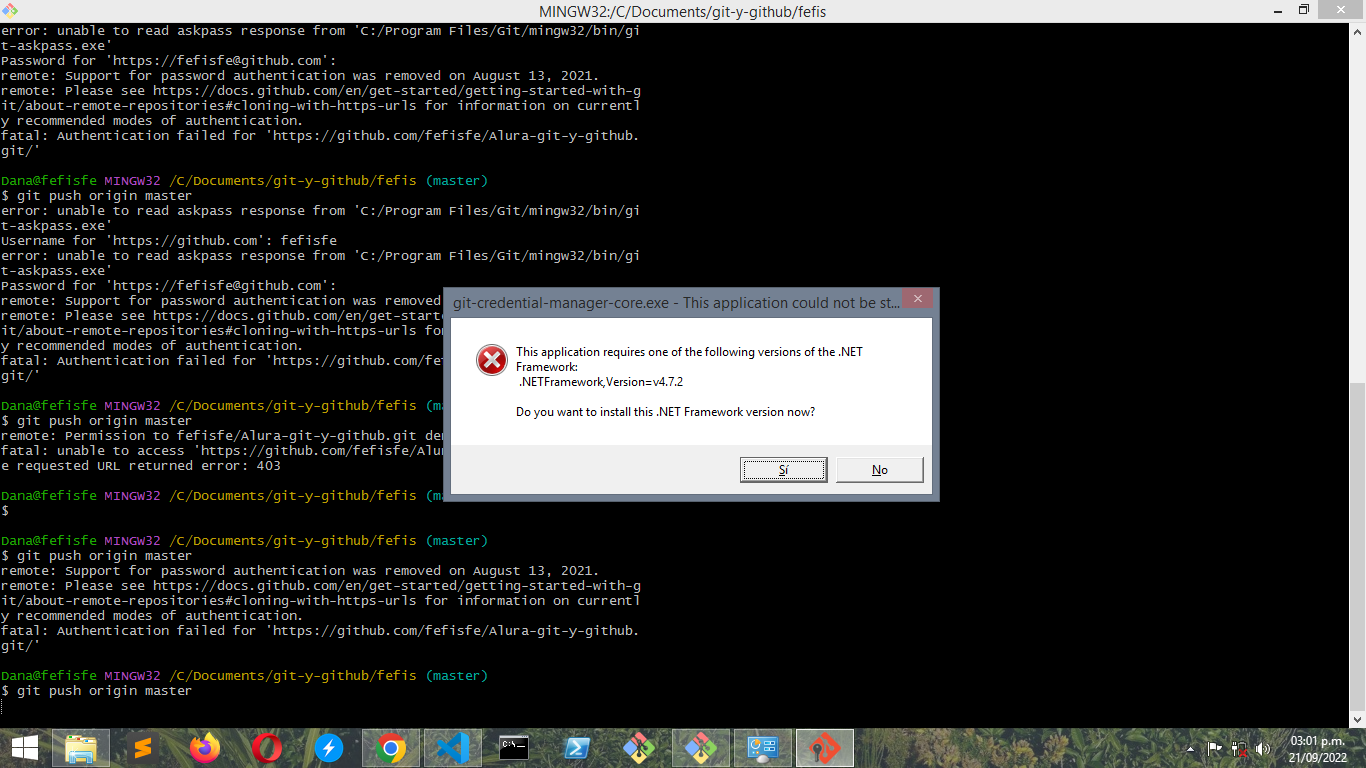
Task: Show hidden system tray icons
Action: point(1190,748)
